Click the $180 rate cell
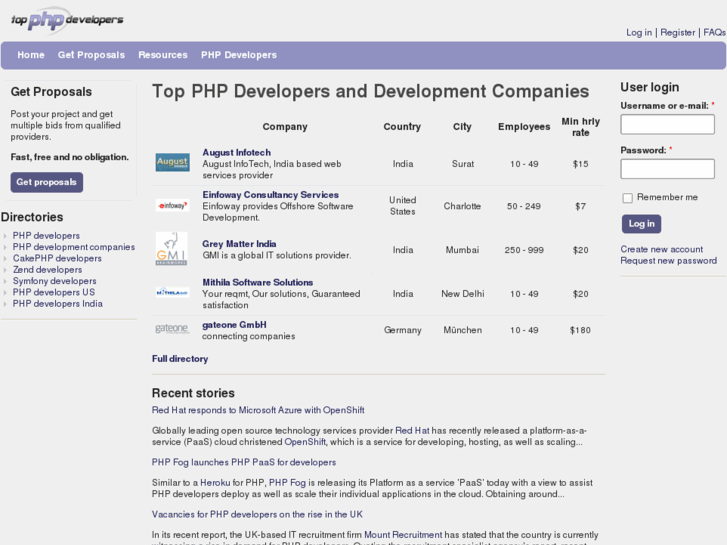 [580, 330]
